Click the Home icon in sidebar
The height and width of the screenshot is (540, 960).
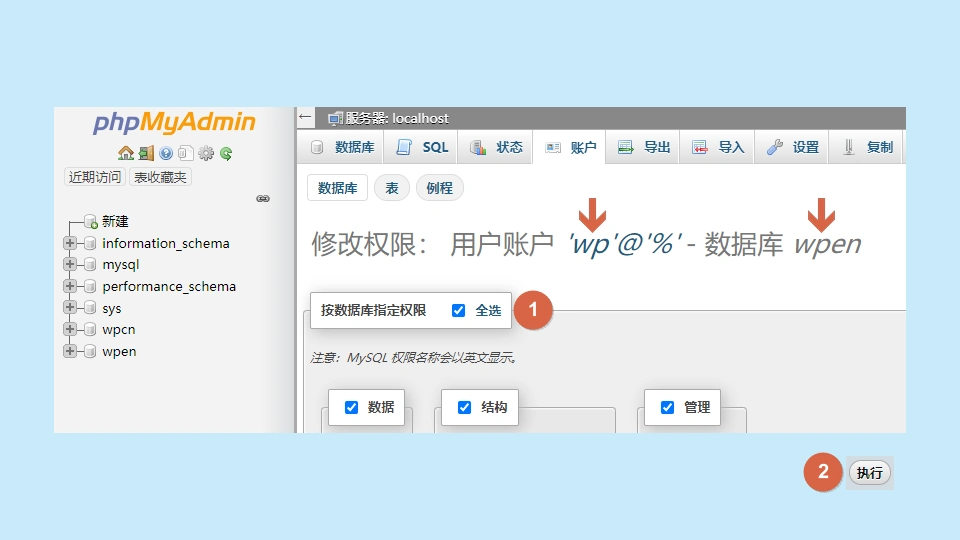click(125, 153)
